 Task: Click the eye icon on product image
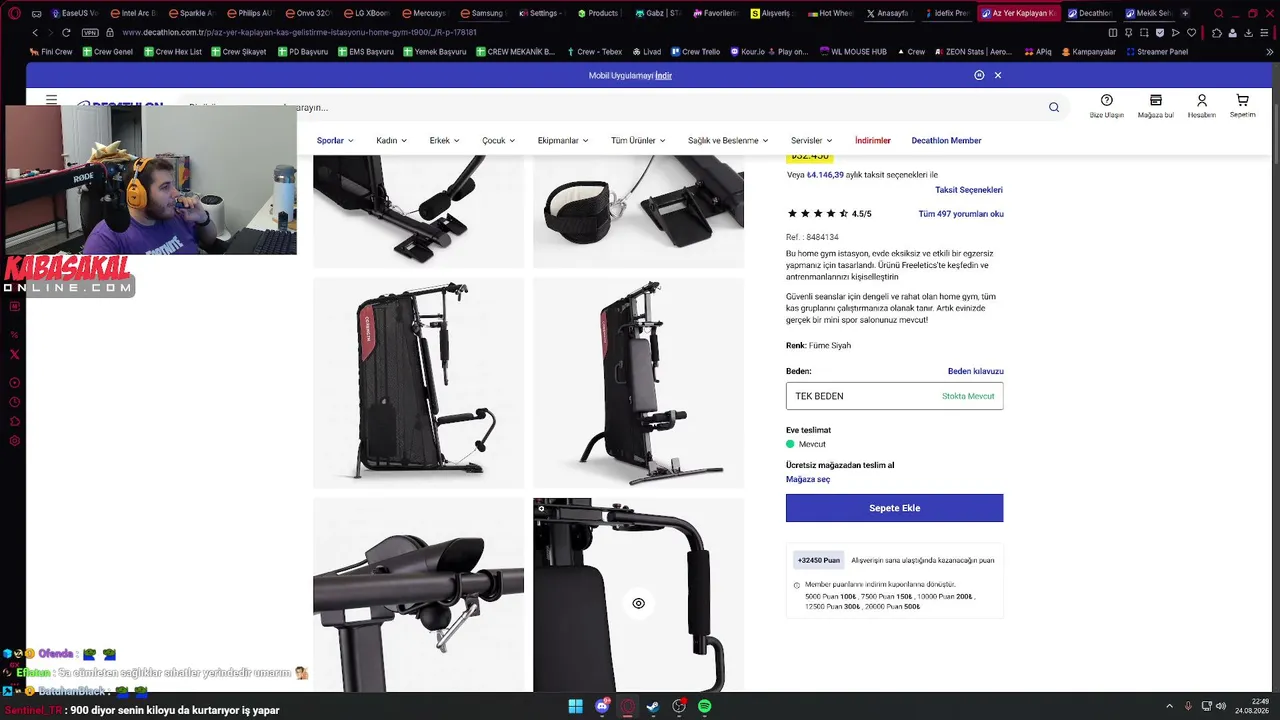(638, 603)
